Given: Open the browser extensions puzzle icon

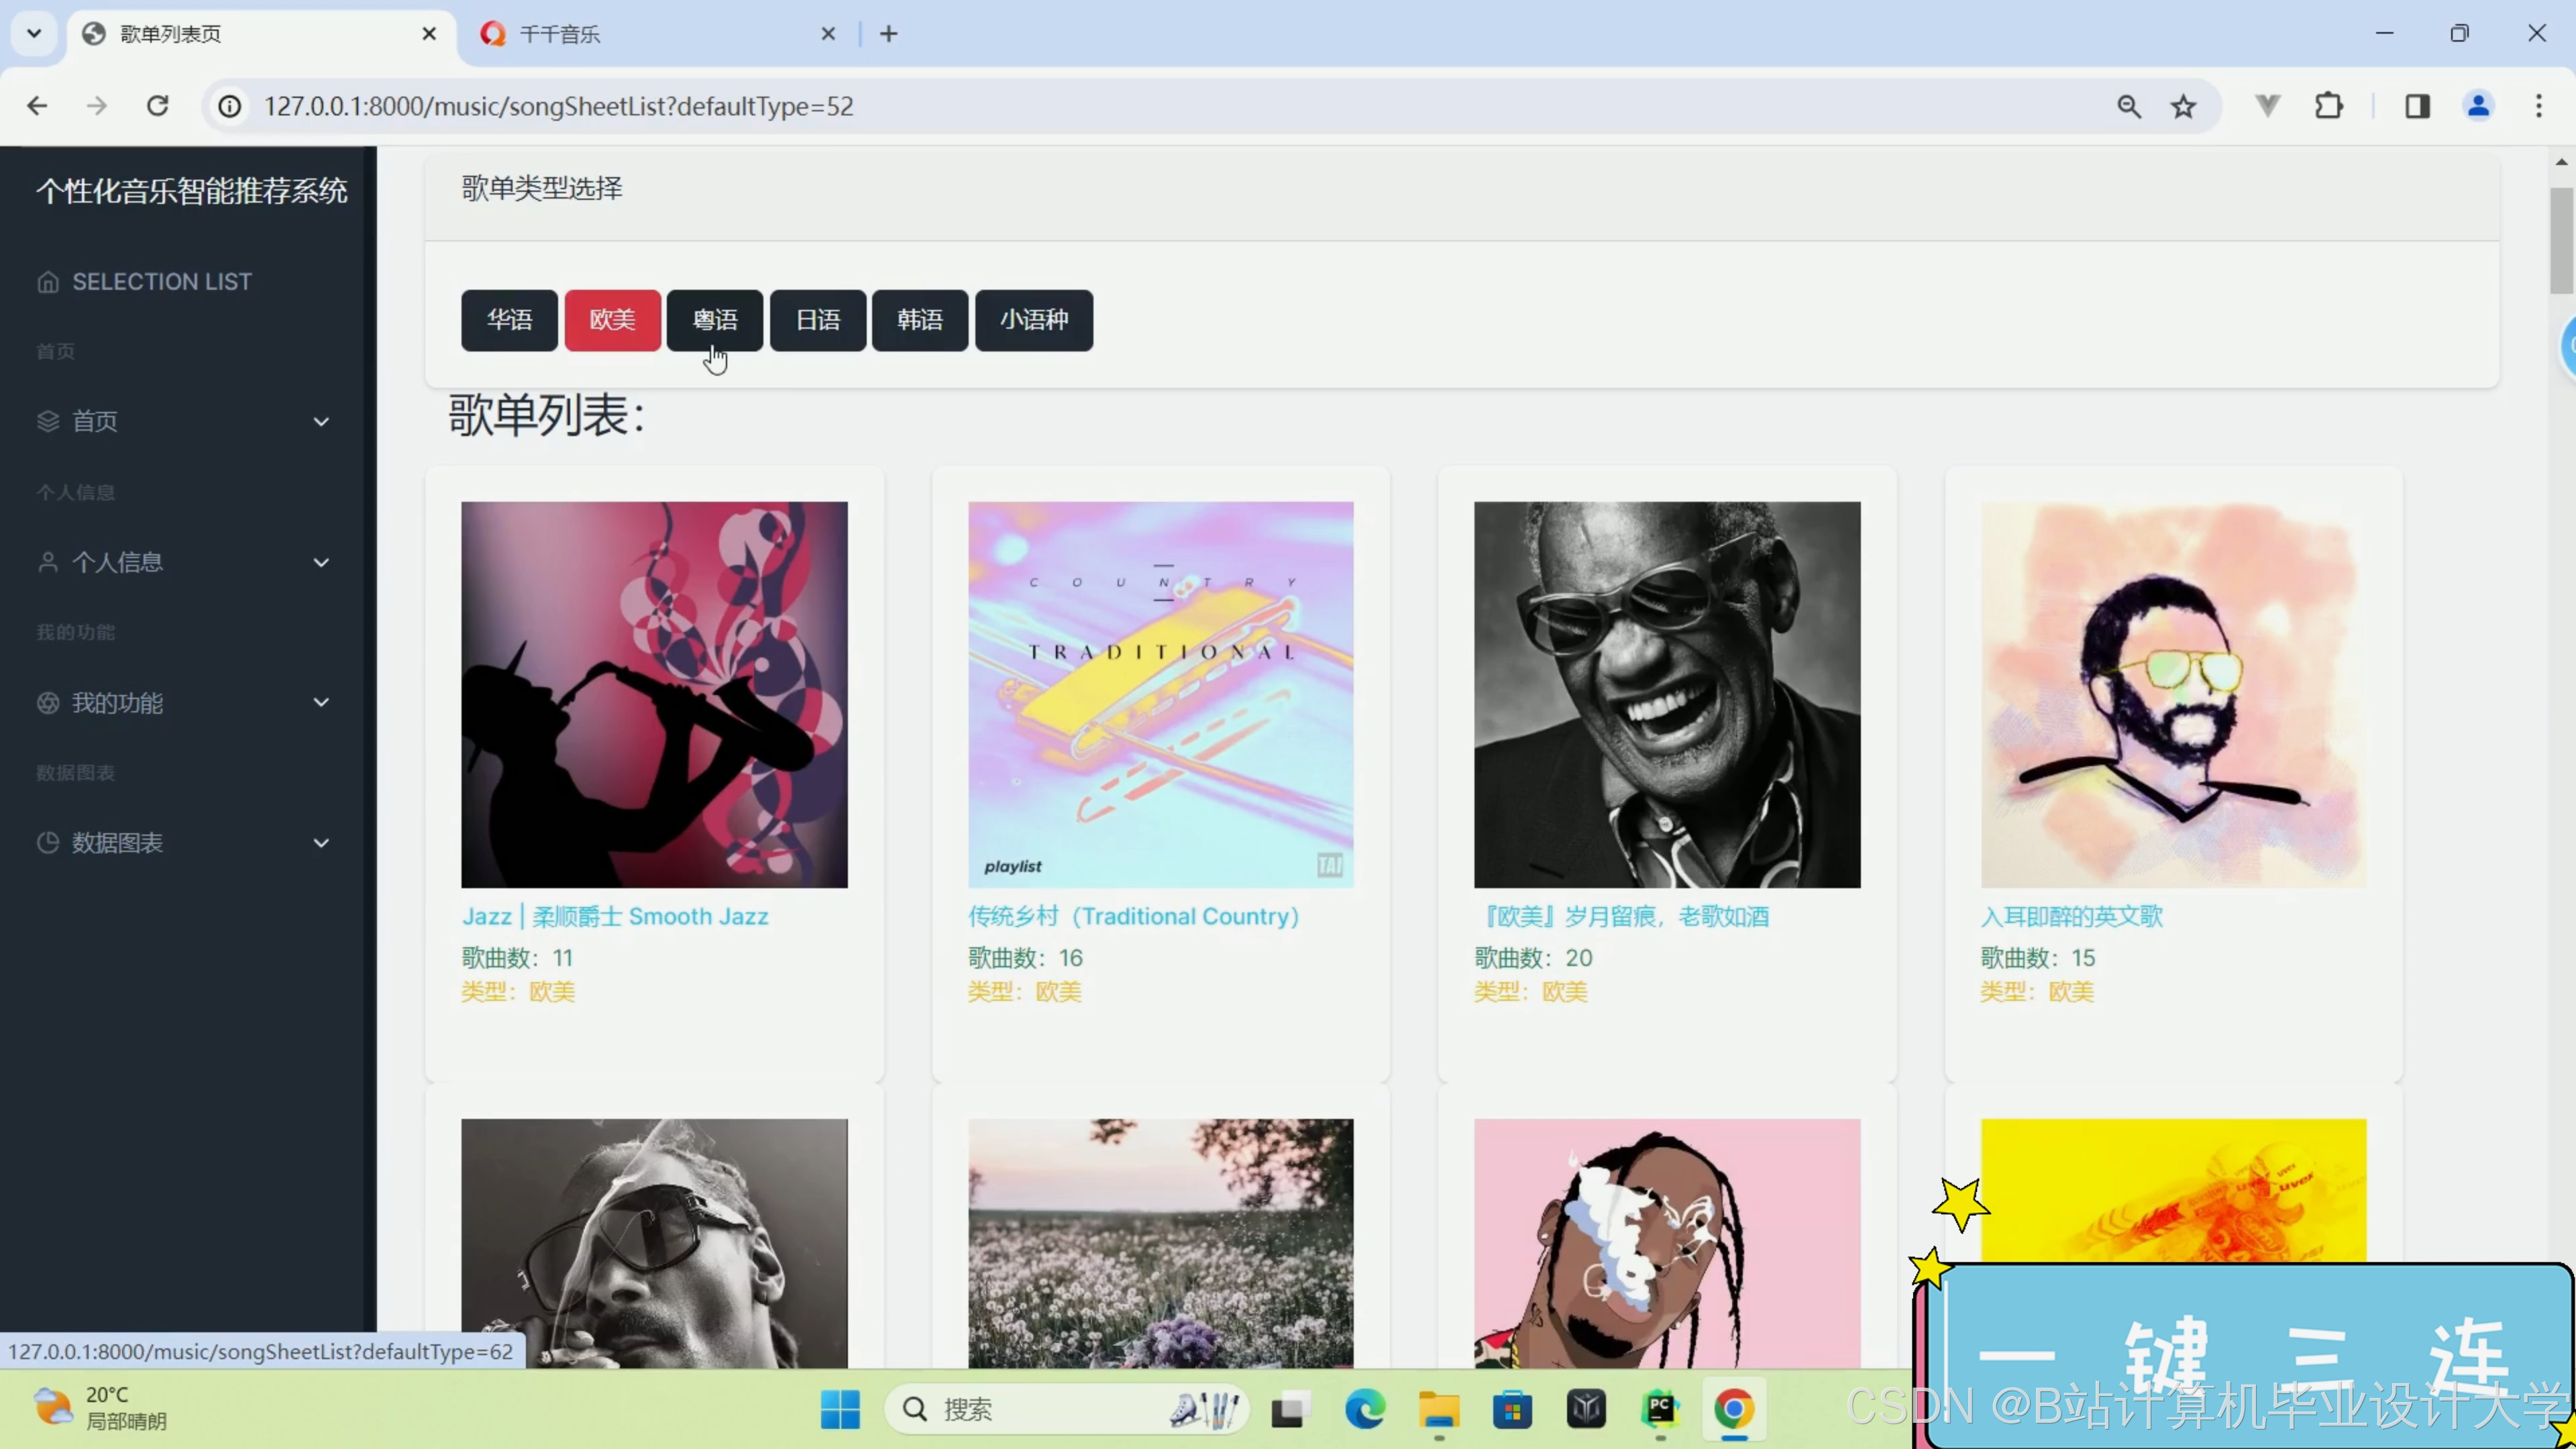Looking at the screenshot, I should (2329, 106).
